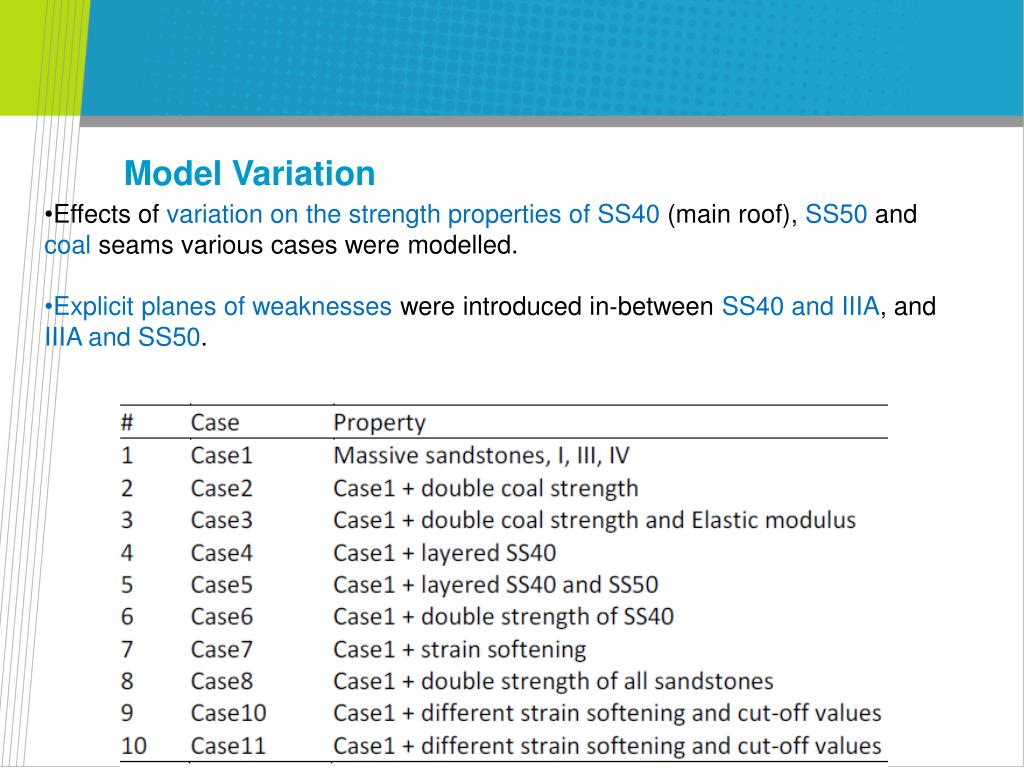The height and width of the screenshot is (768, 1024).
Task: Click the cell 'Case7'
Action: pos(221,649)
